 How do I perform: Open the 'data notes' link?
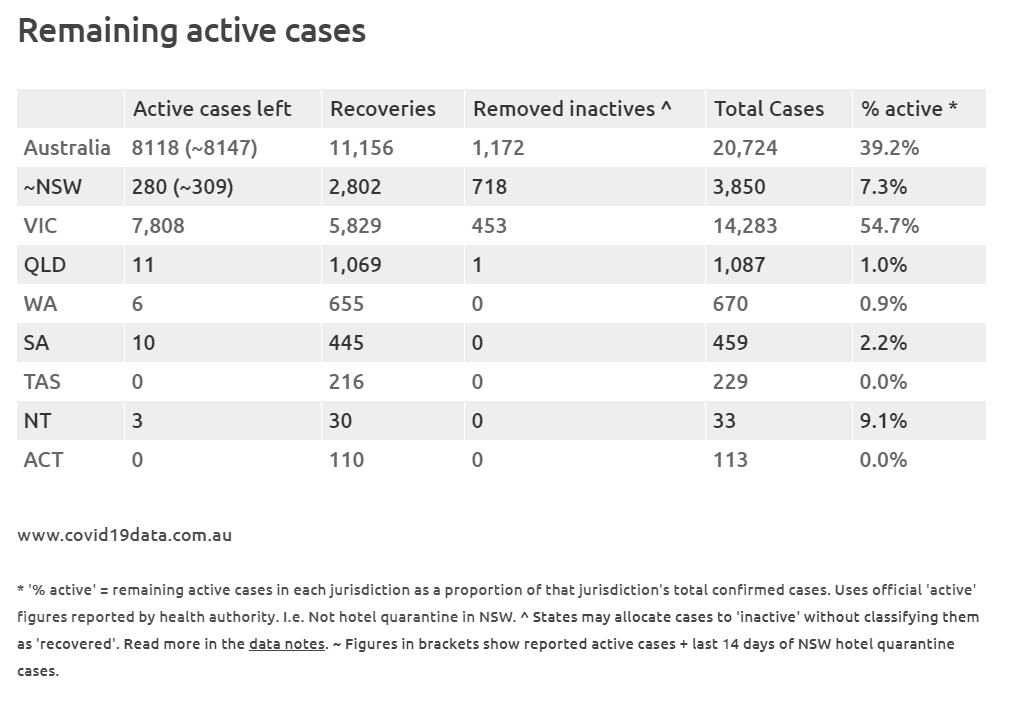pyautogui.click(x=287, y=644)
